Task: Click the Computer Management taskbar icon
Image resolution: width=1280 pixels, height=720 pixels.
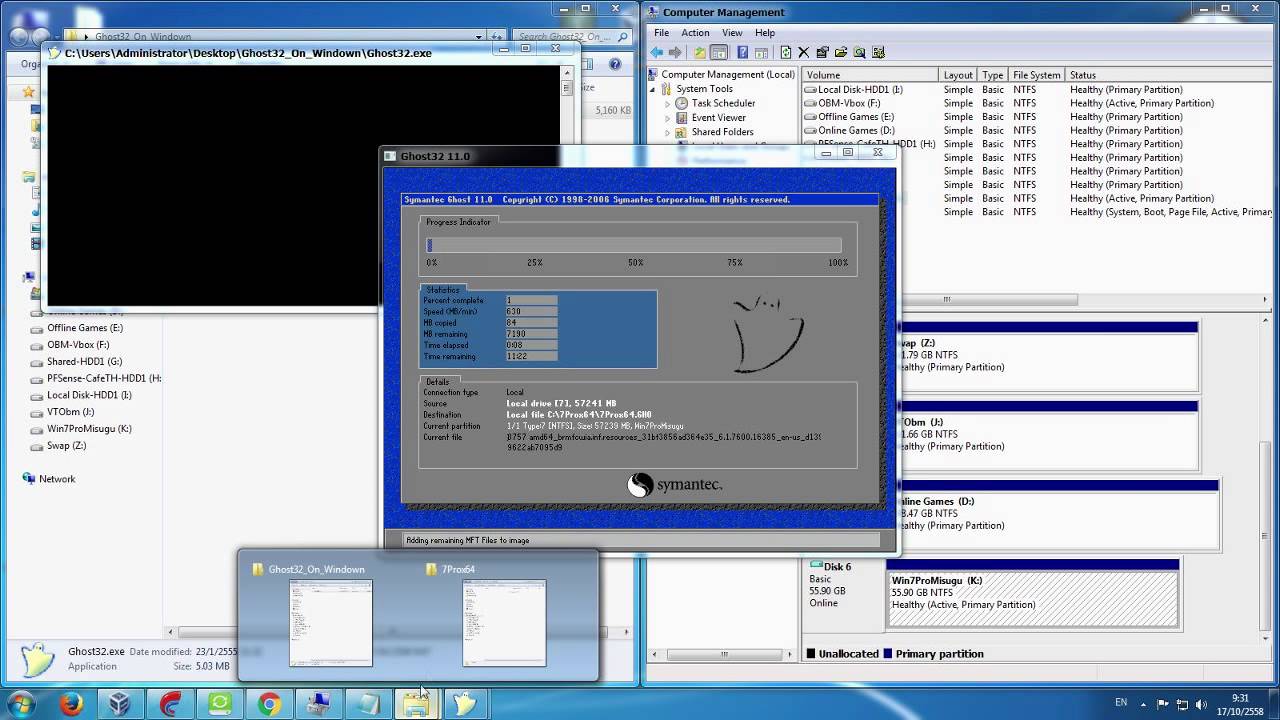Action: [x=319, y=704]
